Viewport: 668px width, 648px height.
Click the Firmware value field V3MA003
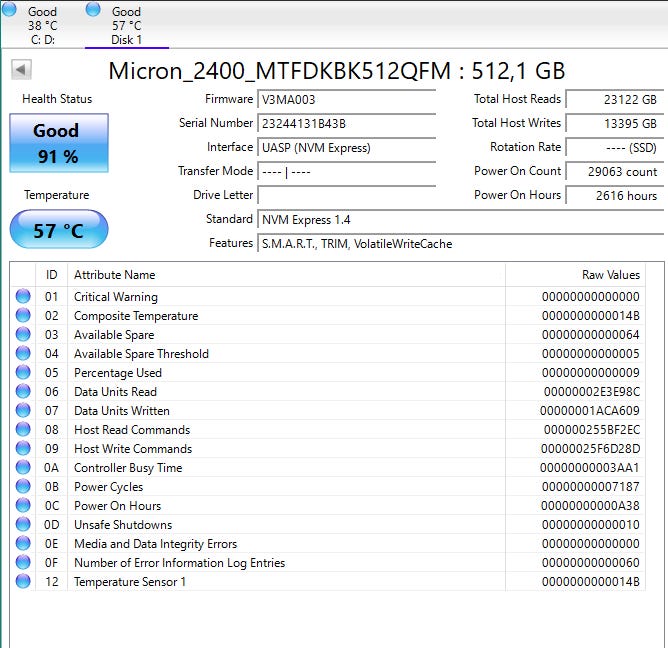coord(346,99)
